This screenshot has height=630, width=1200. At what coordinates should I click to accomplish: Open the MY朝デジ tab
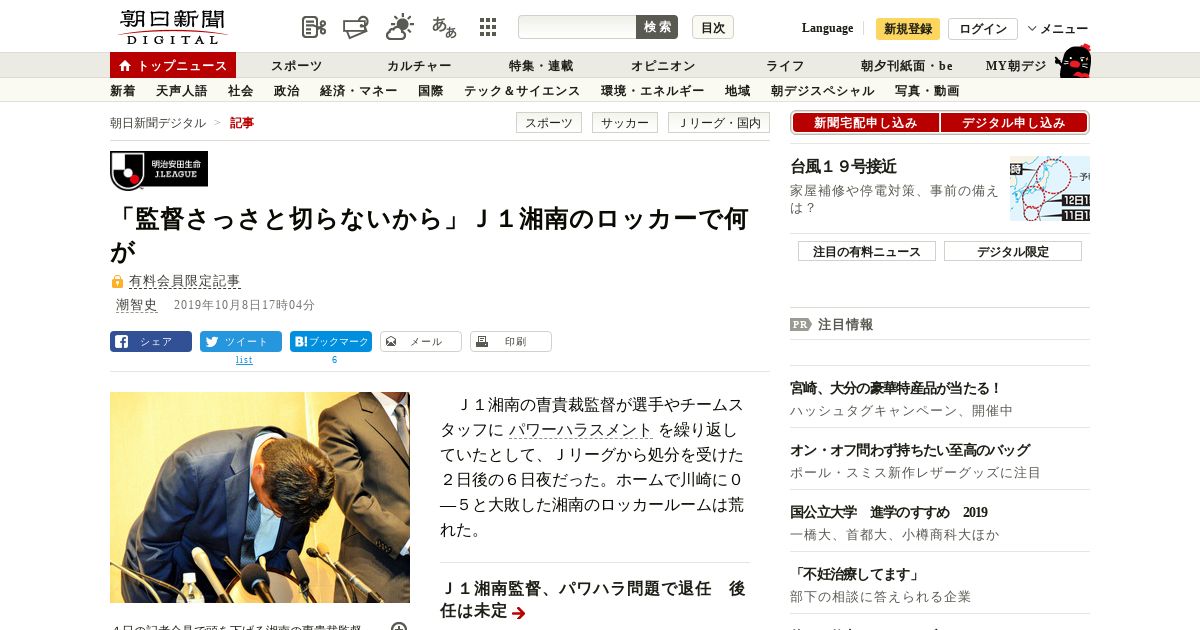tap(1016, 65)
